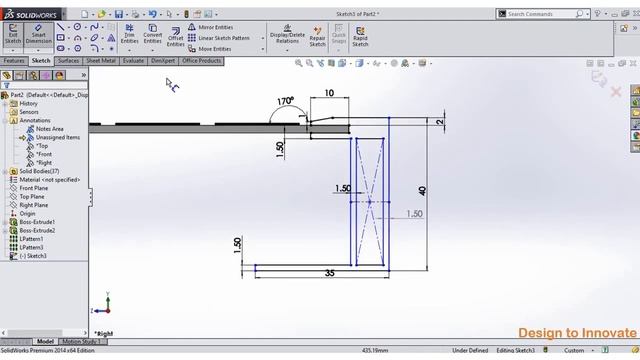Image resolution: width=640 pixels, height=360 pixels.
Task: Click Offset Entities tool
Action: coord(176,37)
